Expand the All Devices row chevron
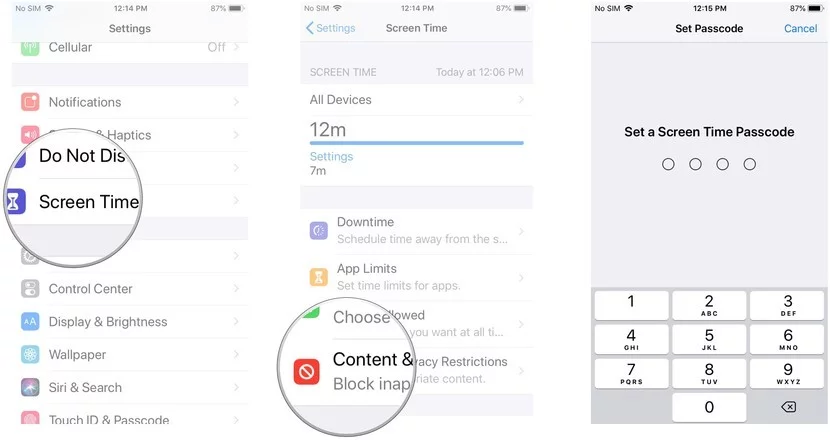The width and height of the screenshot is (830, 440). [x=521, y=99]
